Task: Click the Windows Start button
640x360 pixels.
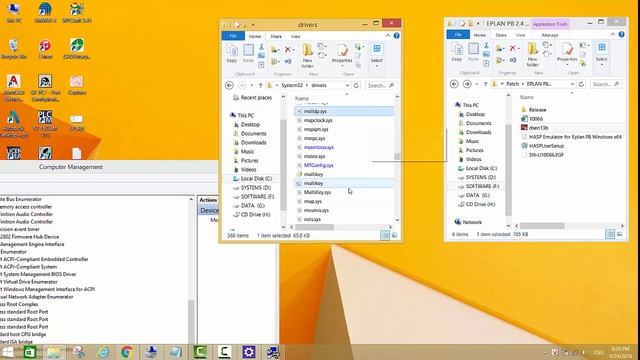Action: point(7,352)
